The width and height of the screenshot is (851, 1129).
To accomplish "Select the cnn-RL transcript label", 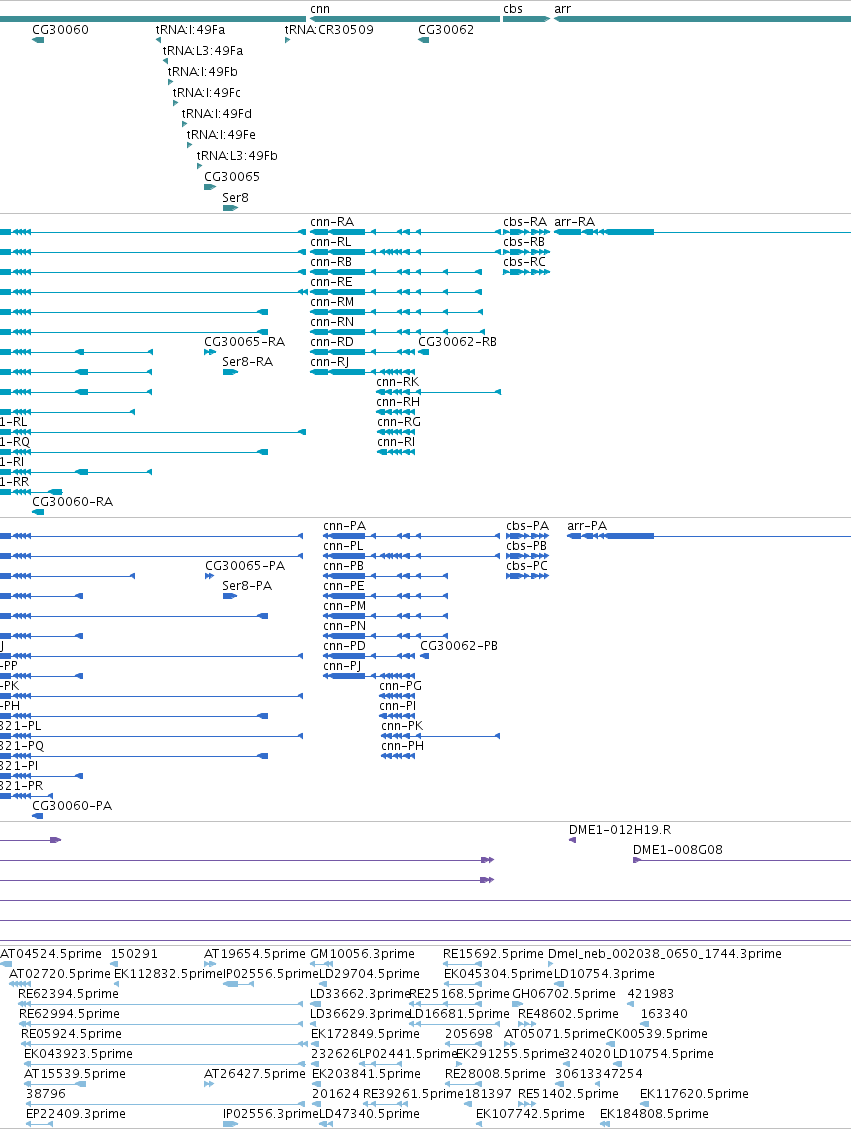I will tap(330, 242).
